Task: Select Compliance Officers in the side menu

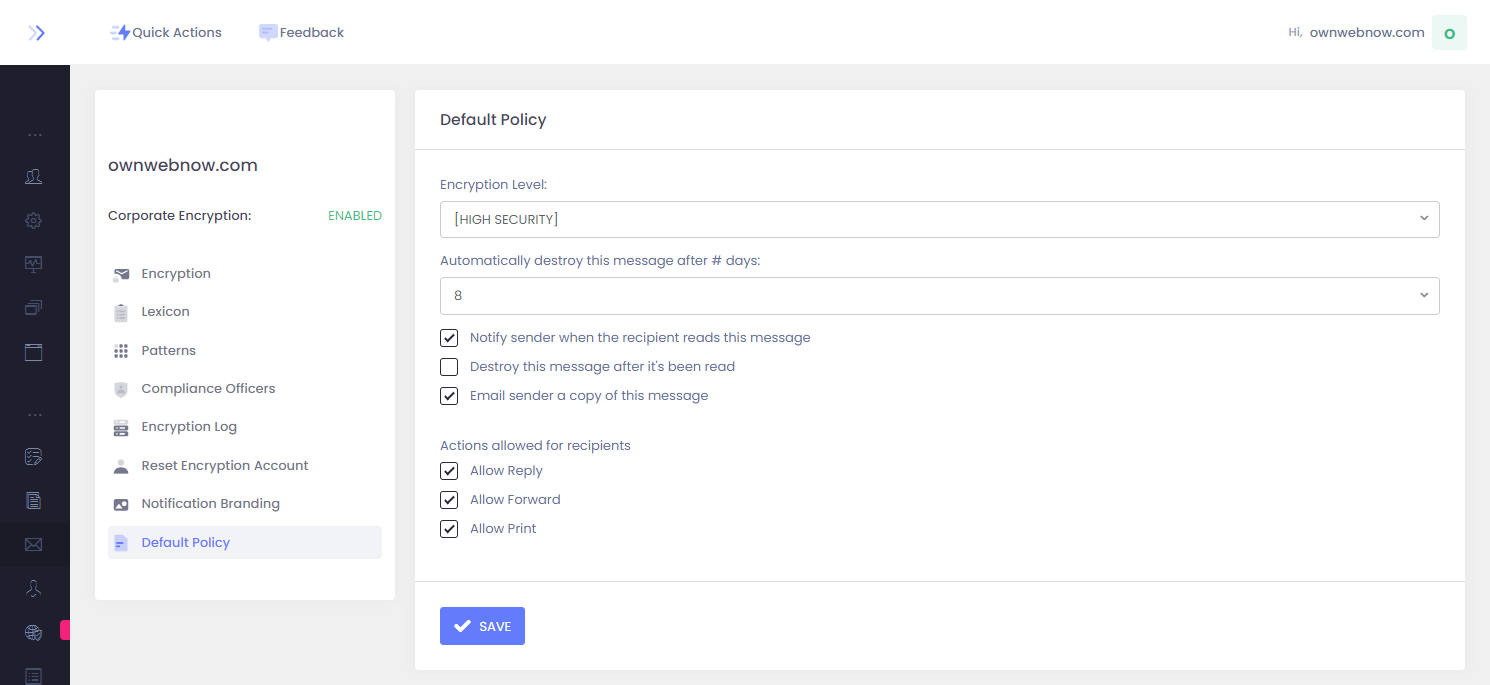Action: click(x=208, y=389)
